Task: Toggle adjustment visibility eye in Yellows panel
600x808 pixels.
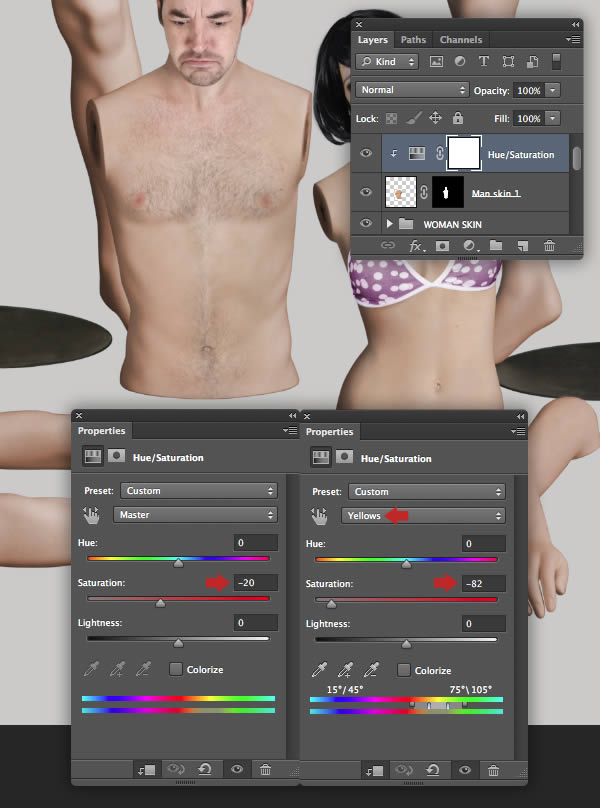Action: tap(465, 771)
